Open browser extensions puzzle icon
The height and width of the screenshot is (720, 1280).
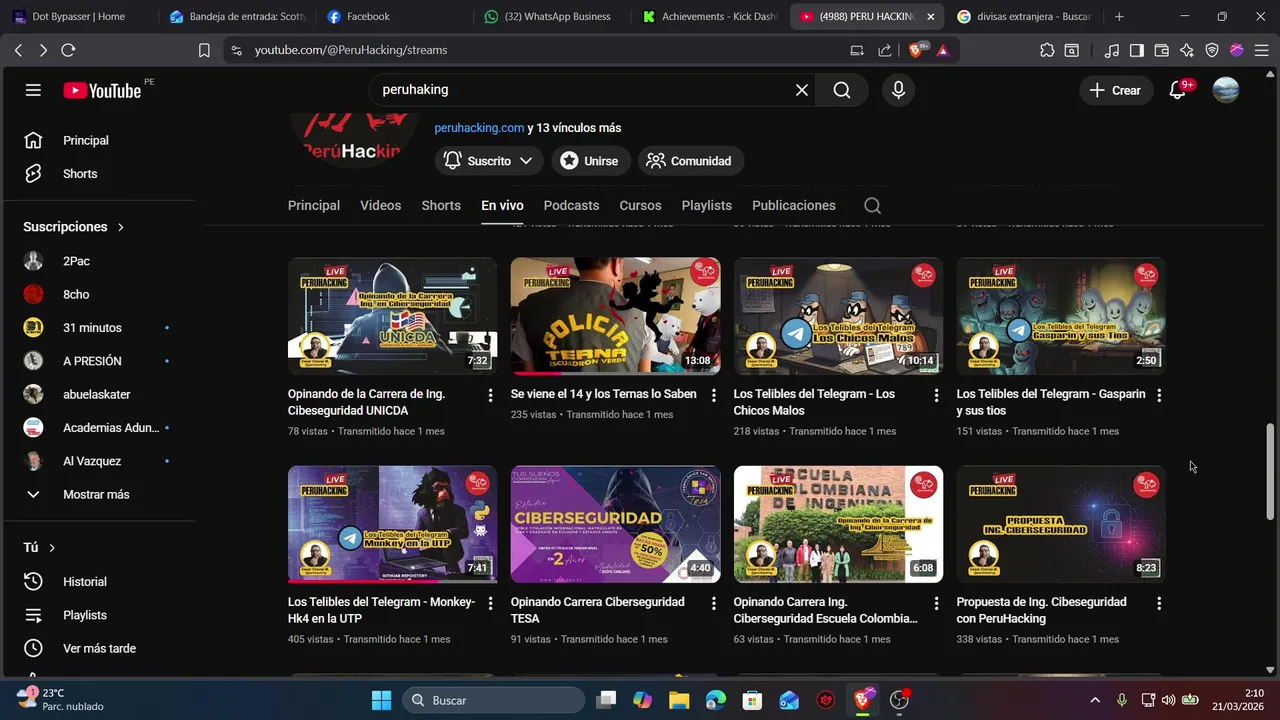1047,50
